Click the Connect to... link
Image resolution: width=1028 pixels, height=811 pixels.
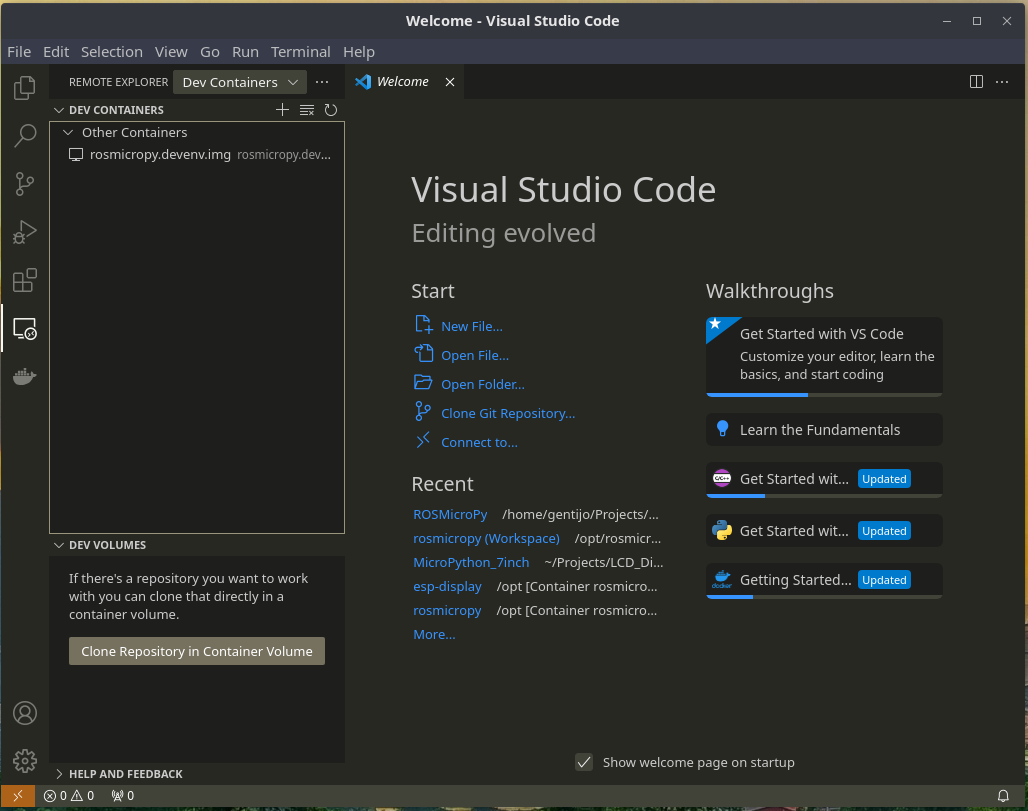pyautogui.click(x=479, y=442)
